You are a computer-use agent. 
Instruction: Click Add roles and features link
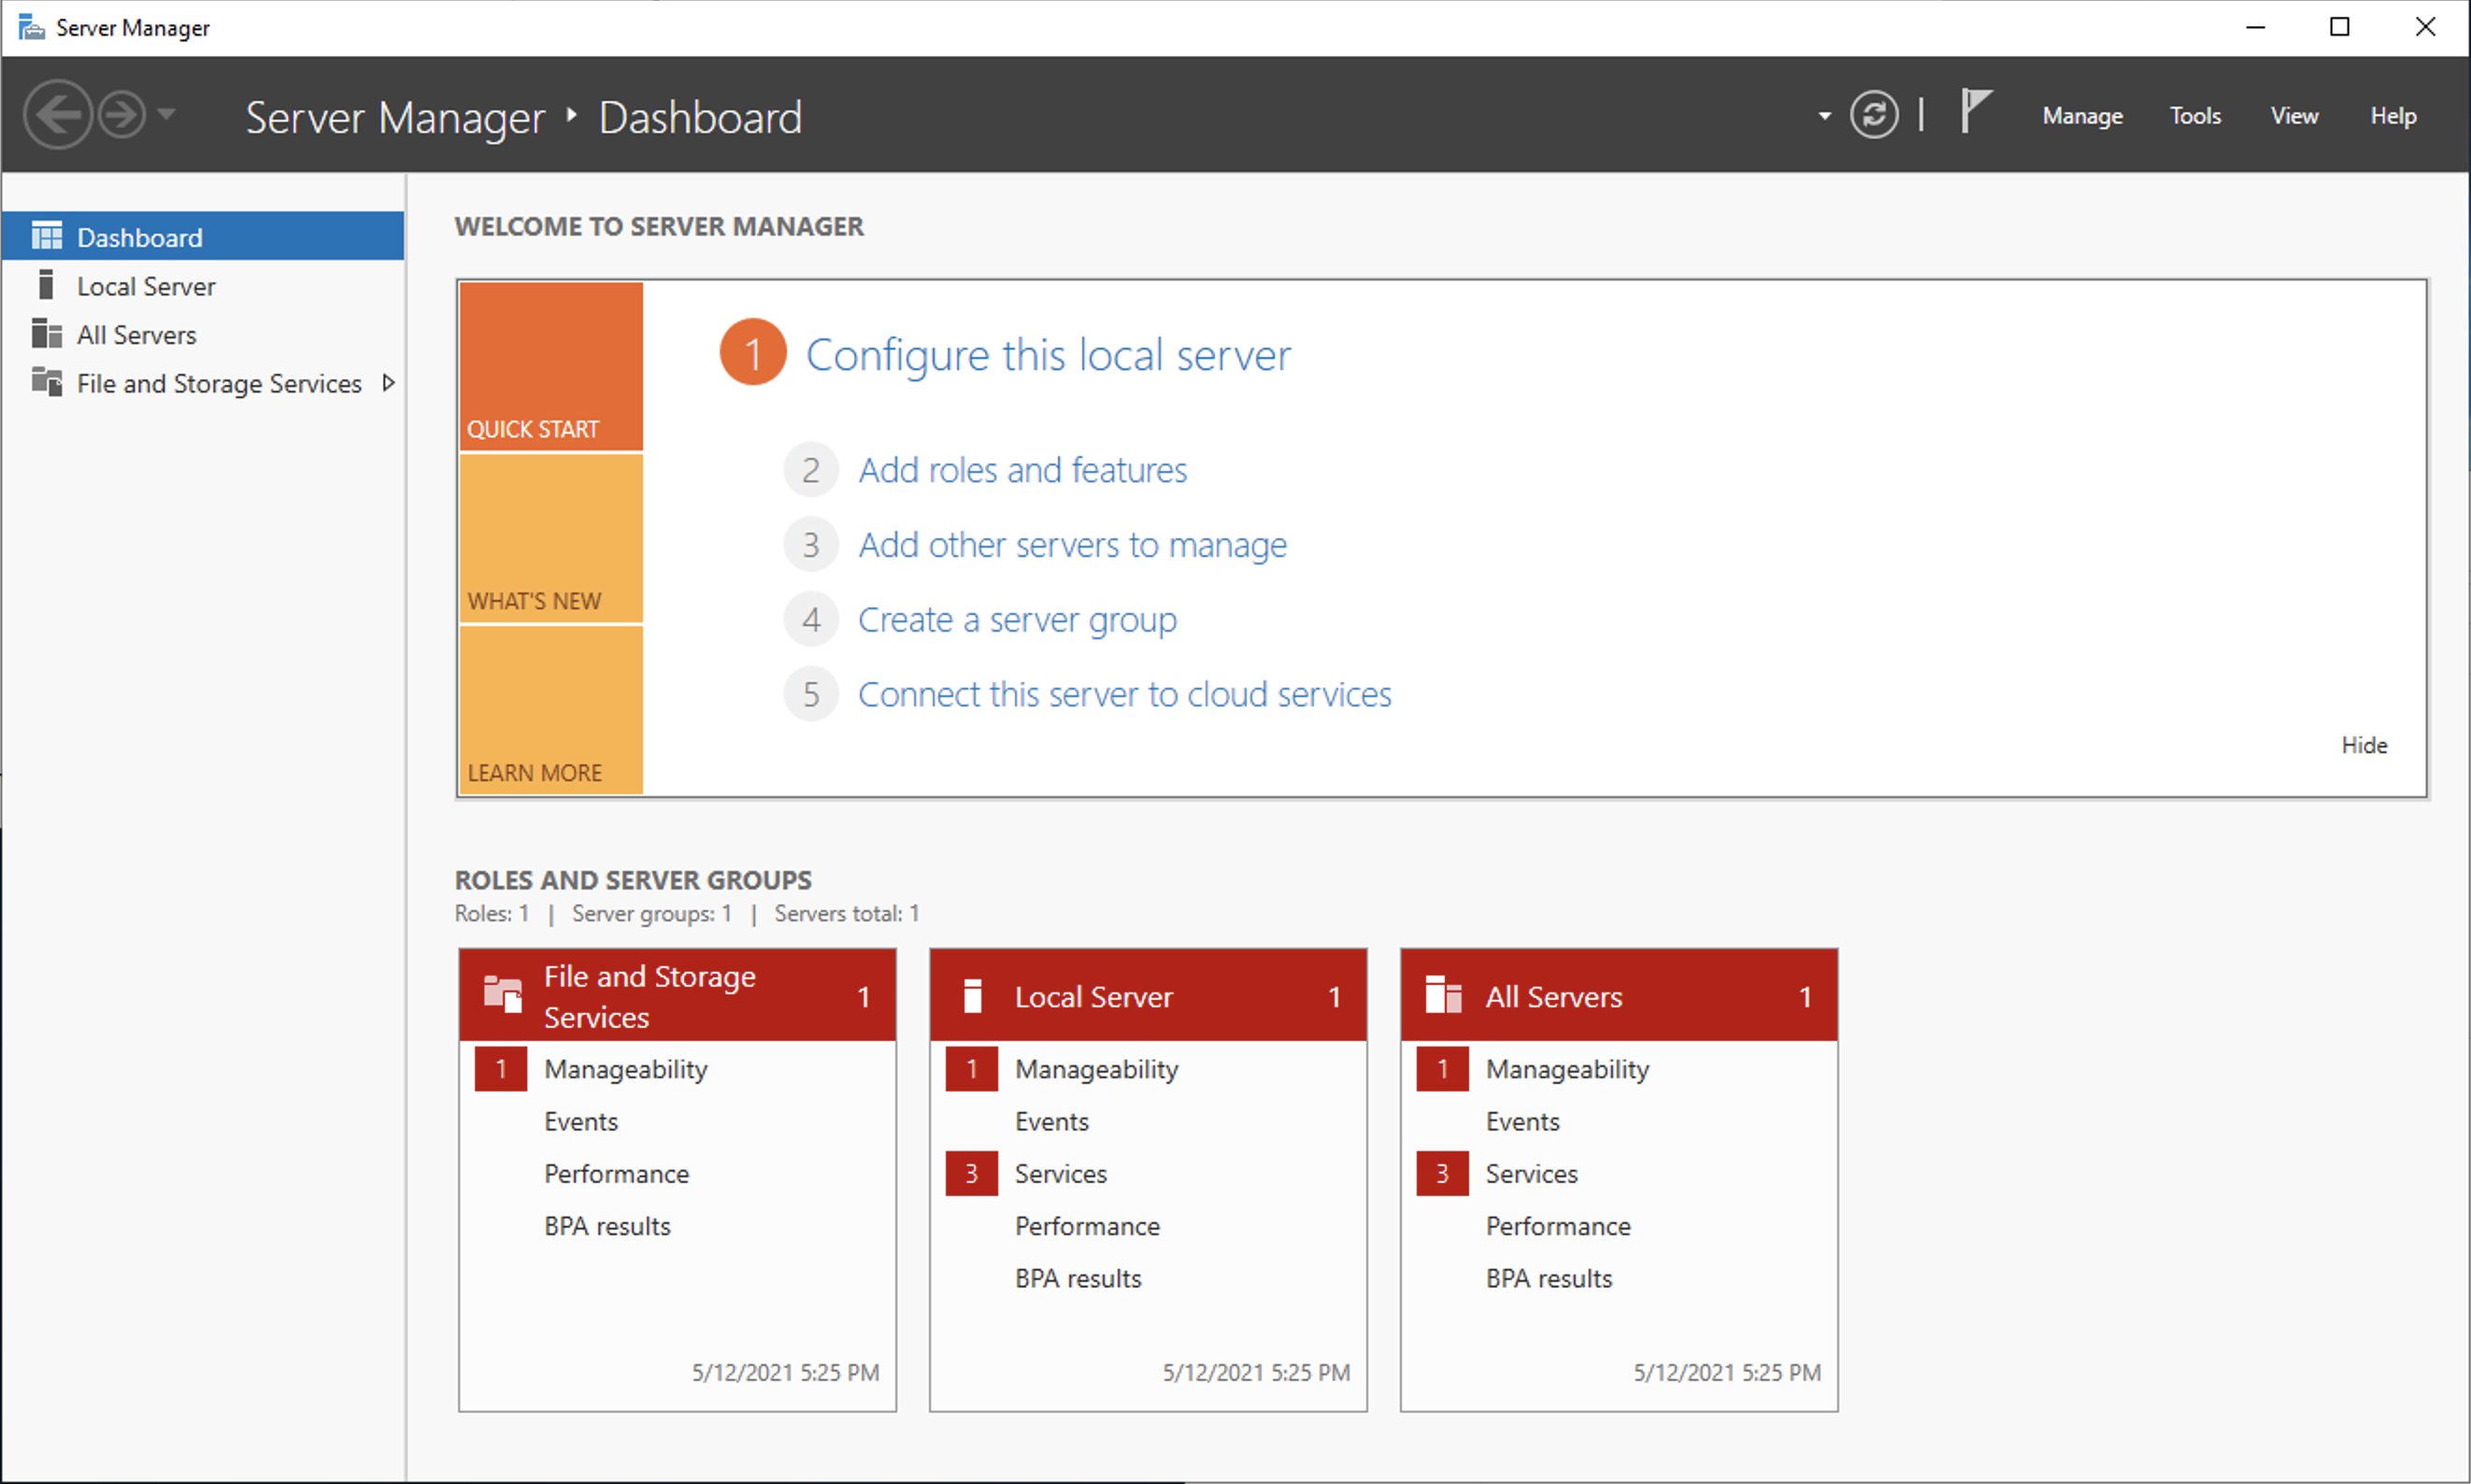[x=1022, y=470]
